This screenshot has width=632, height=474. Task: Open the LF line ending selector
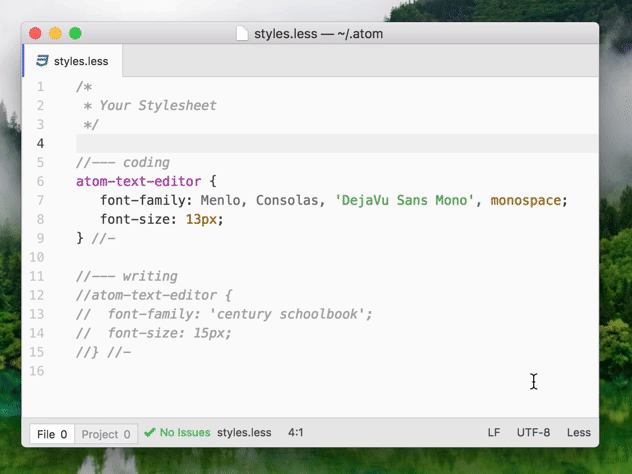[494, 432]
